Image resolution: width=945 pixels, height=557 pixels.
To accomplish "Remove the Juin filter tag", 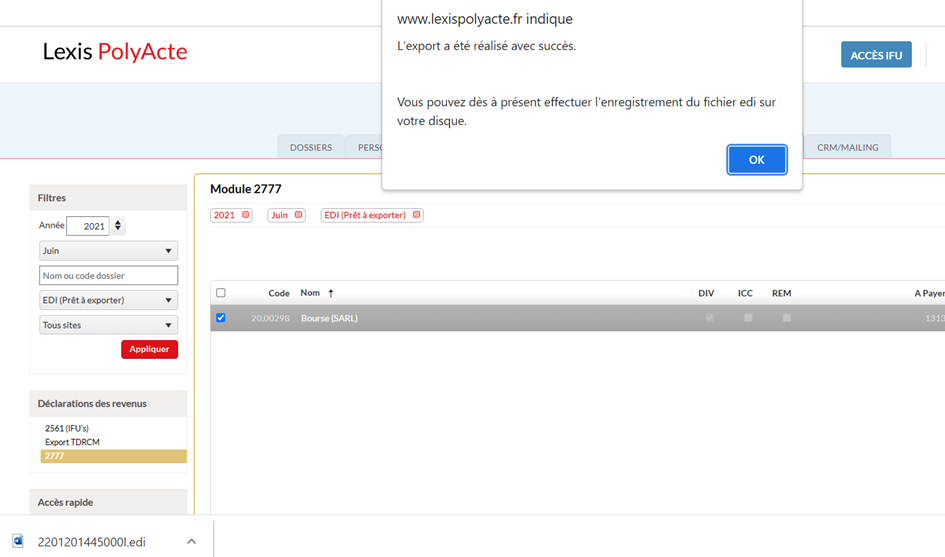I will click(x=298, y=215).
